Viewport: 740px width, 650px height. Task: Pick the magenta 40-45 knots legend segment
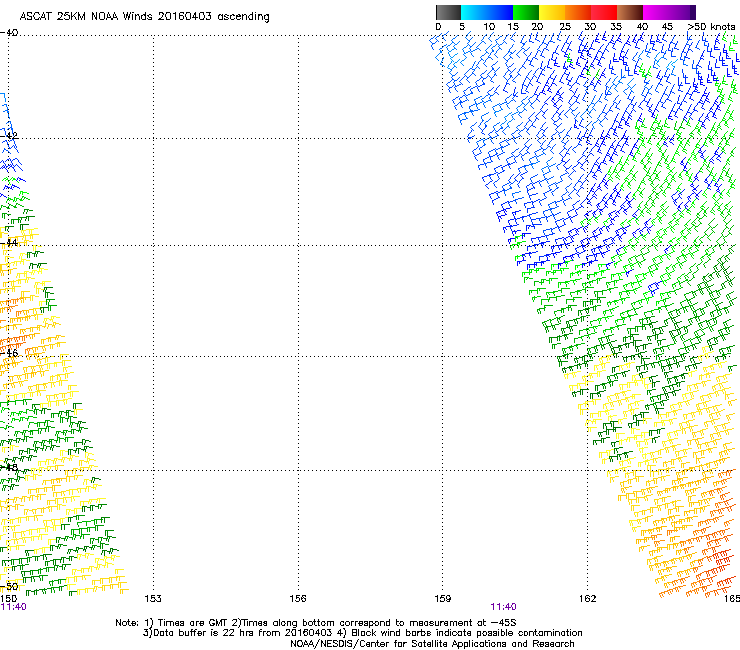point(656,12)
